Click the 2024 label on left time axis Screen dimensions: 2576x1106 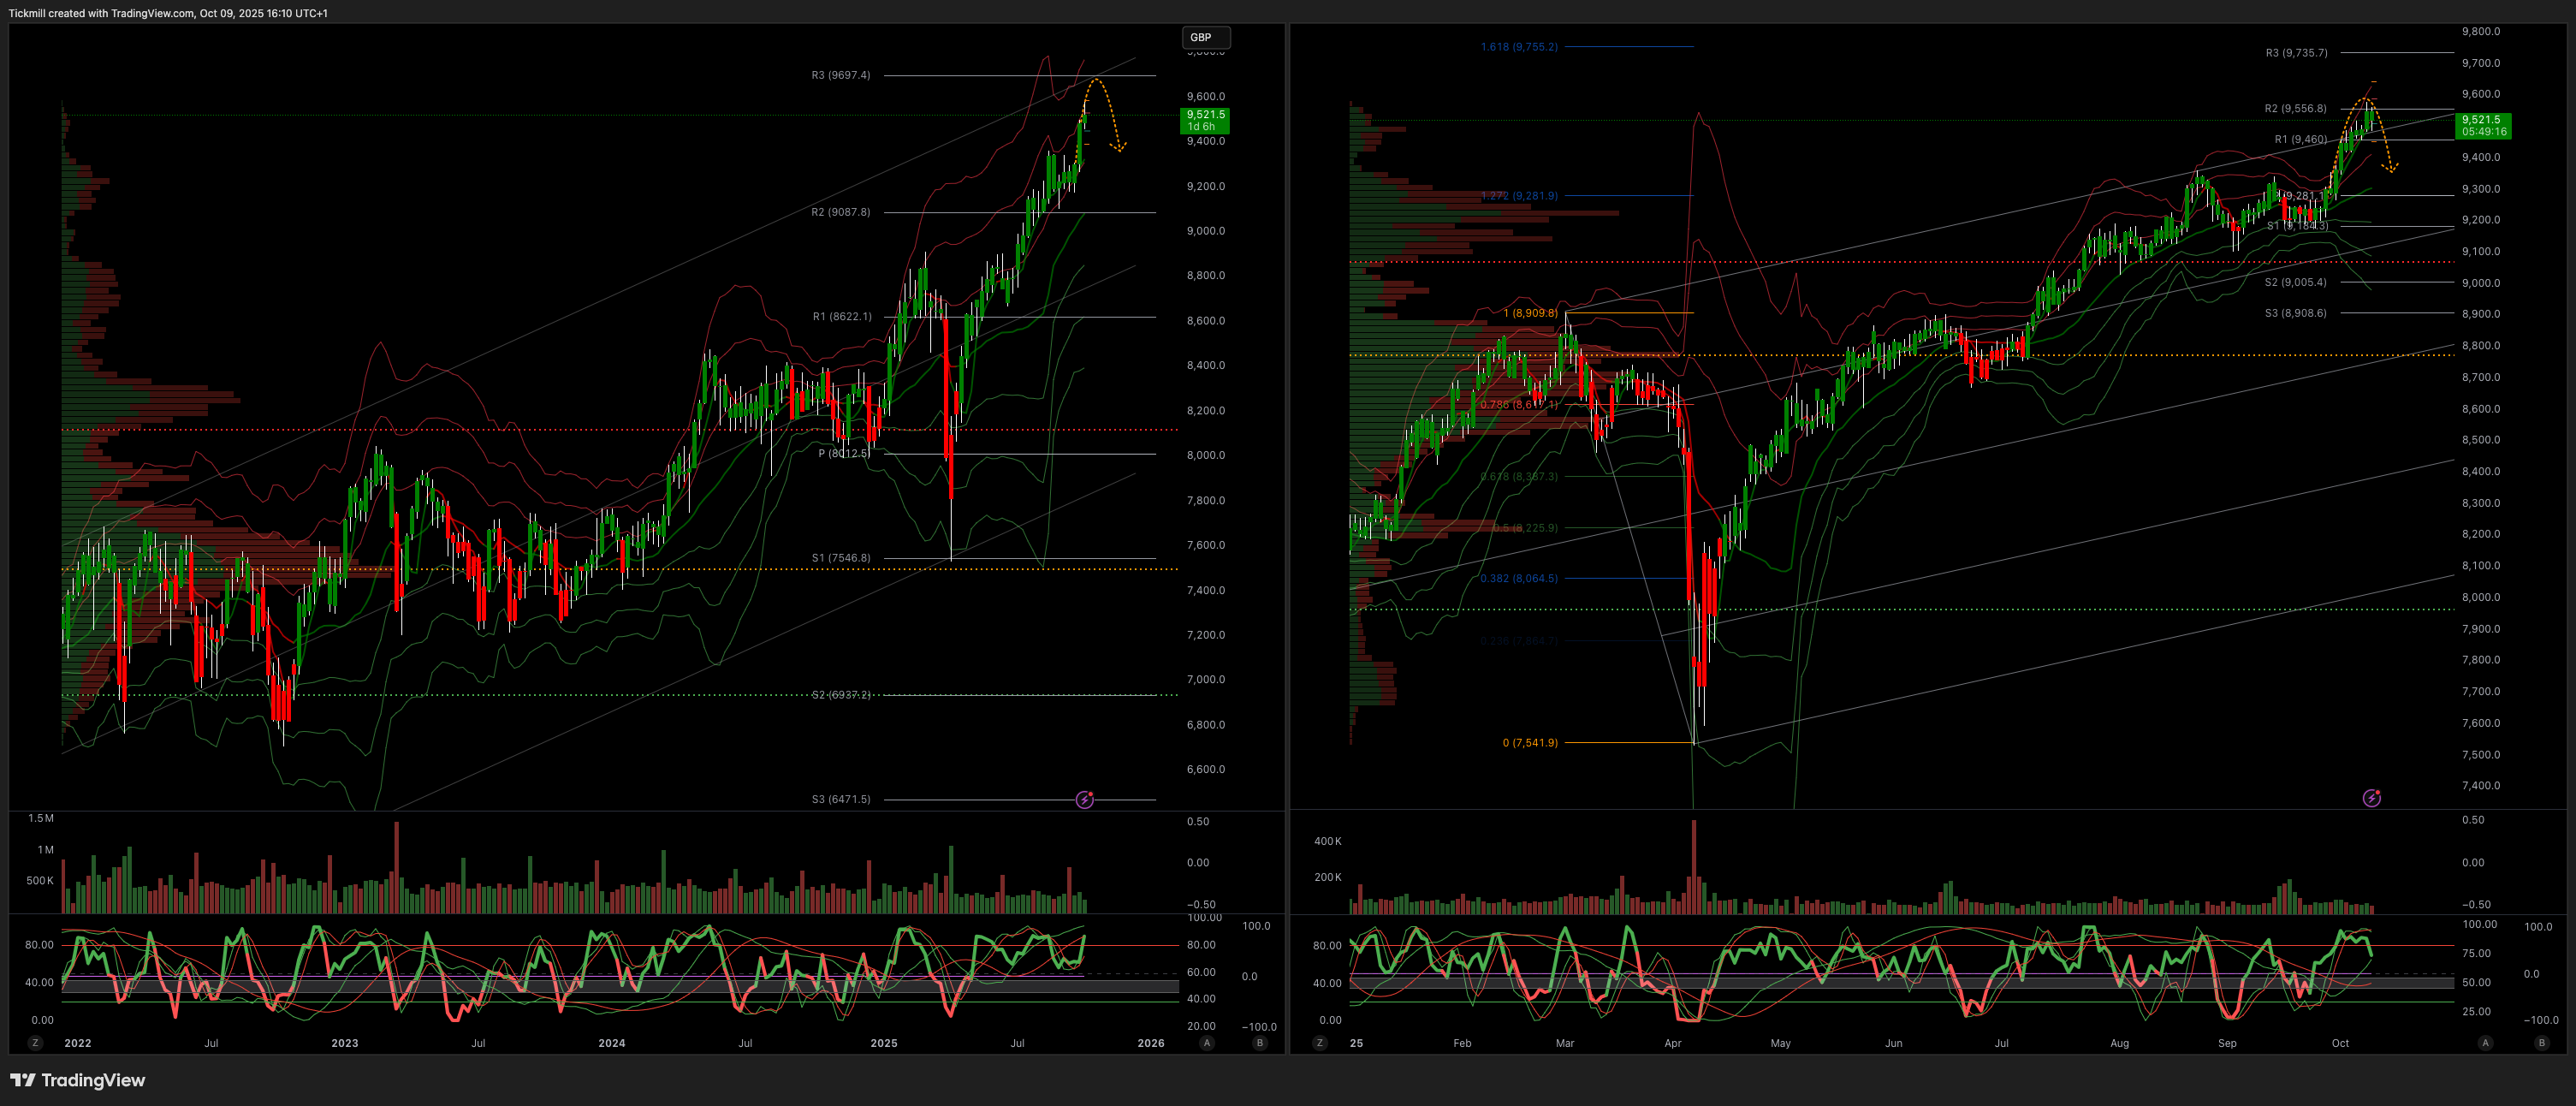click(611, 1043)
